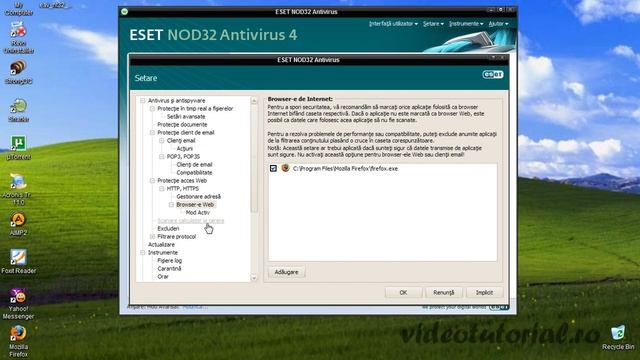Open Foxit Reader desktop icon
Screen dimensions: 640x360
18,262
